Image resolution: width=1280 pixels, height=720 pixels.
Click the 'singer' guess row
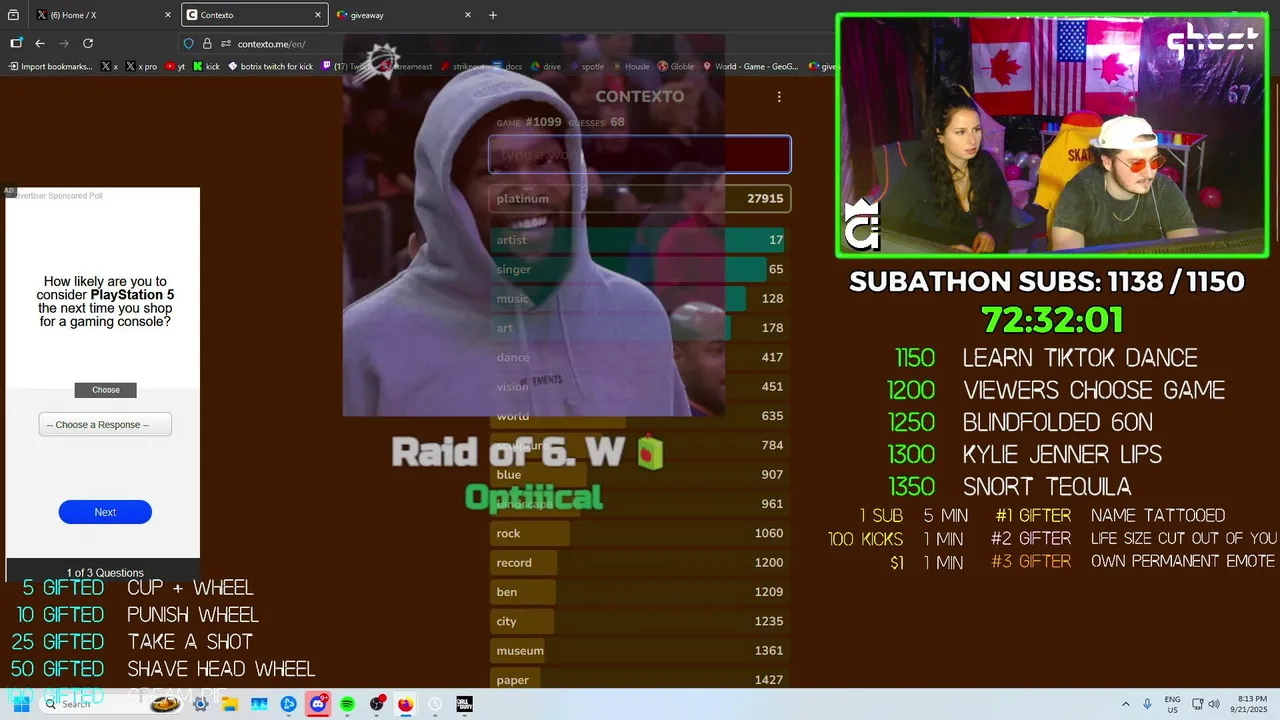point(640,269)
